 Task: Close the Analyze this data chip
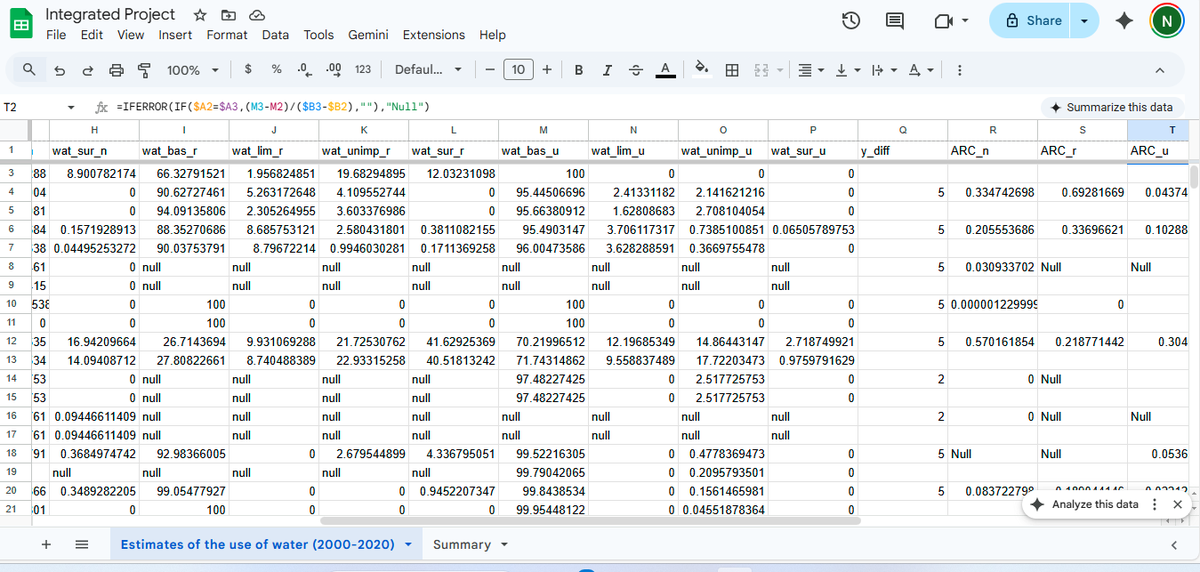pos(1176,504)
